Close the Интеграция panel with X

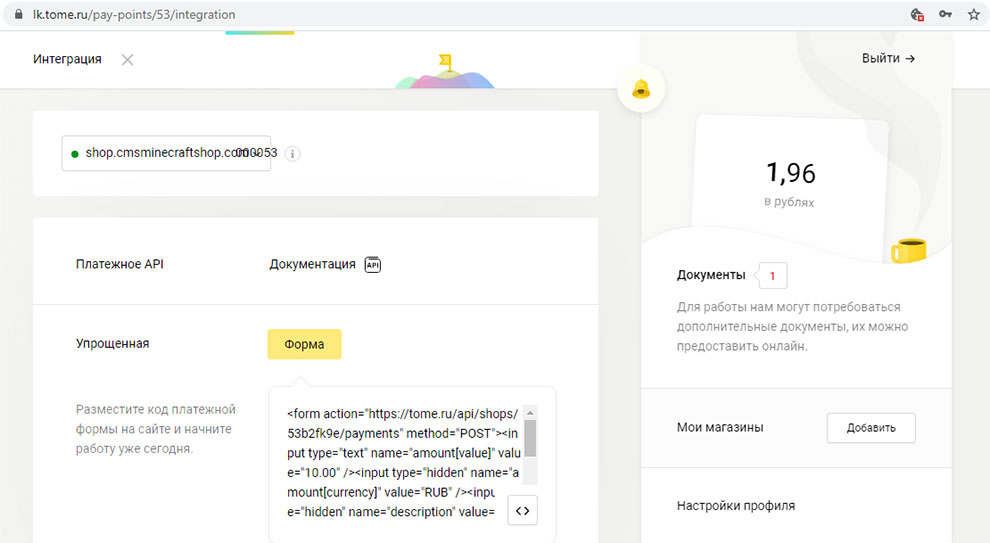127,59
